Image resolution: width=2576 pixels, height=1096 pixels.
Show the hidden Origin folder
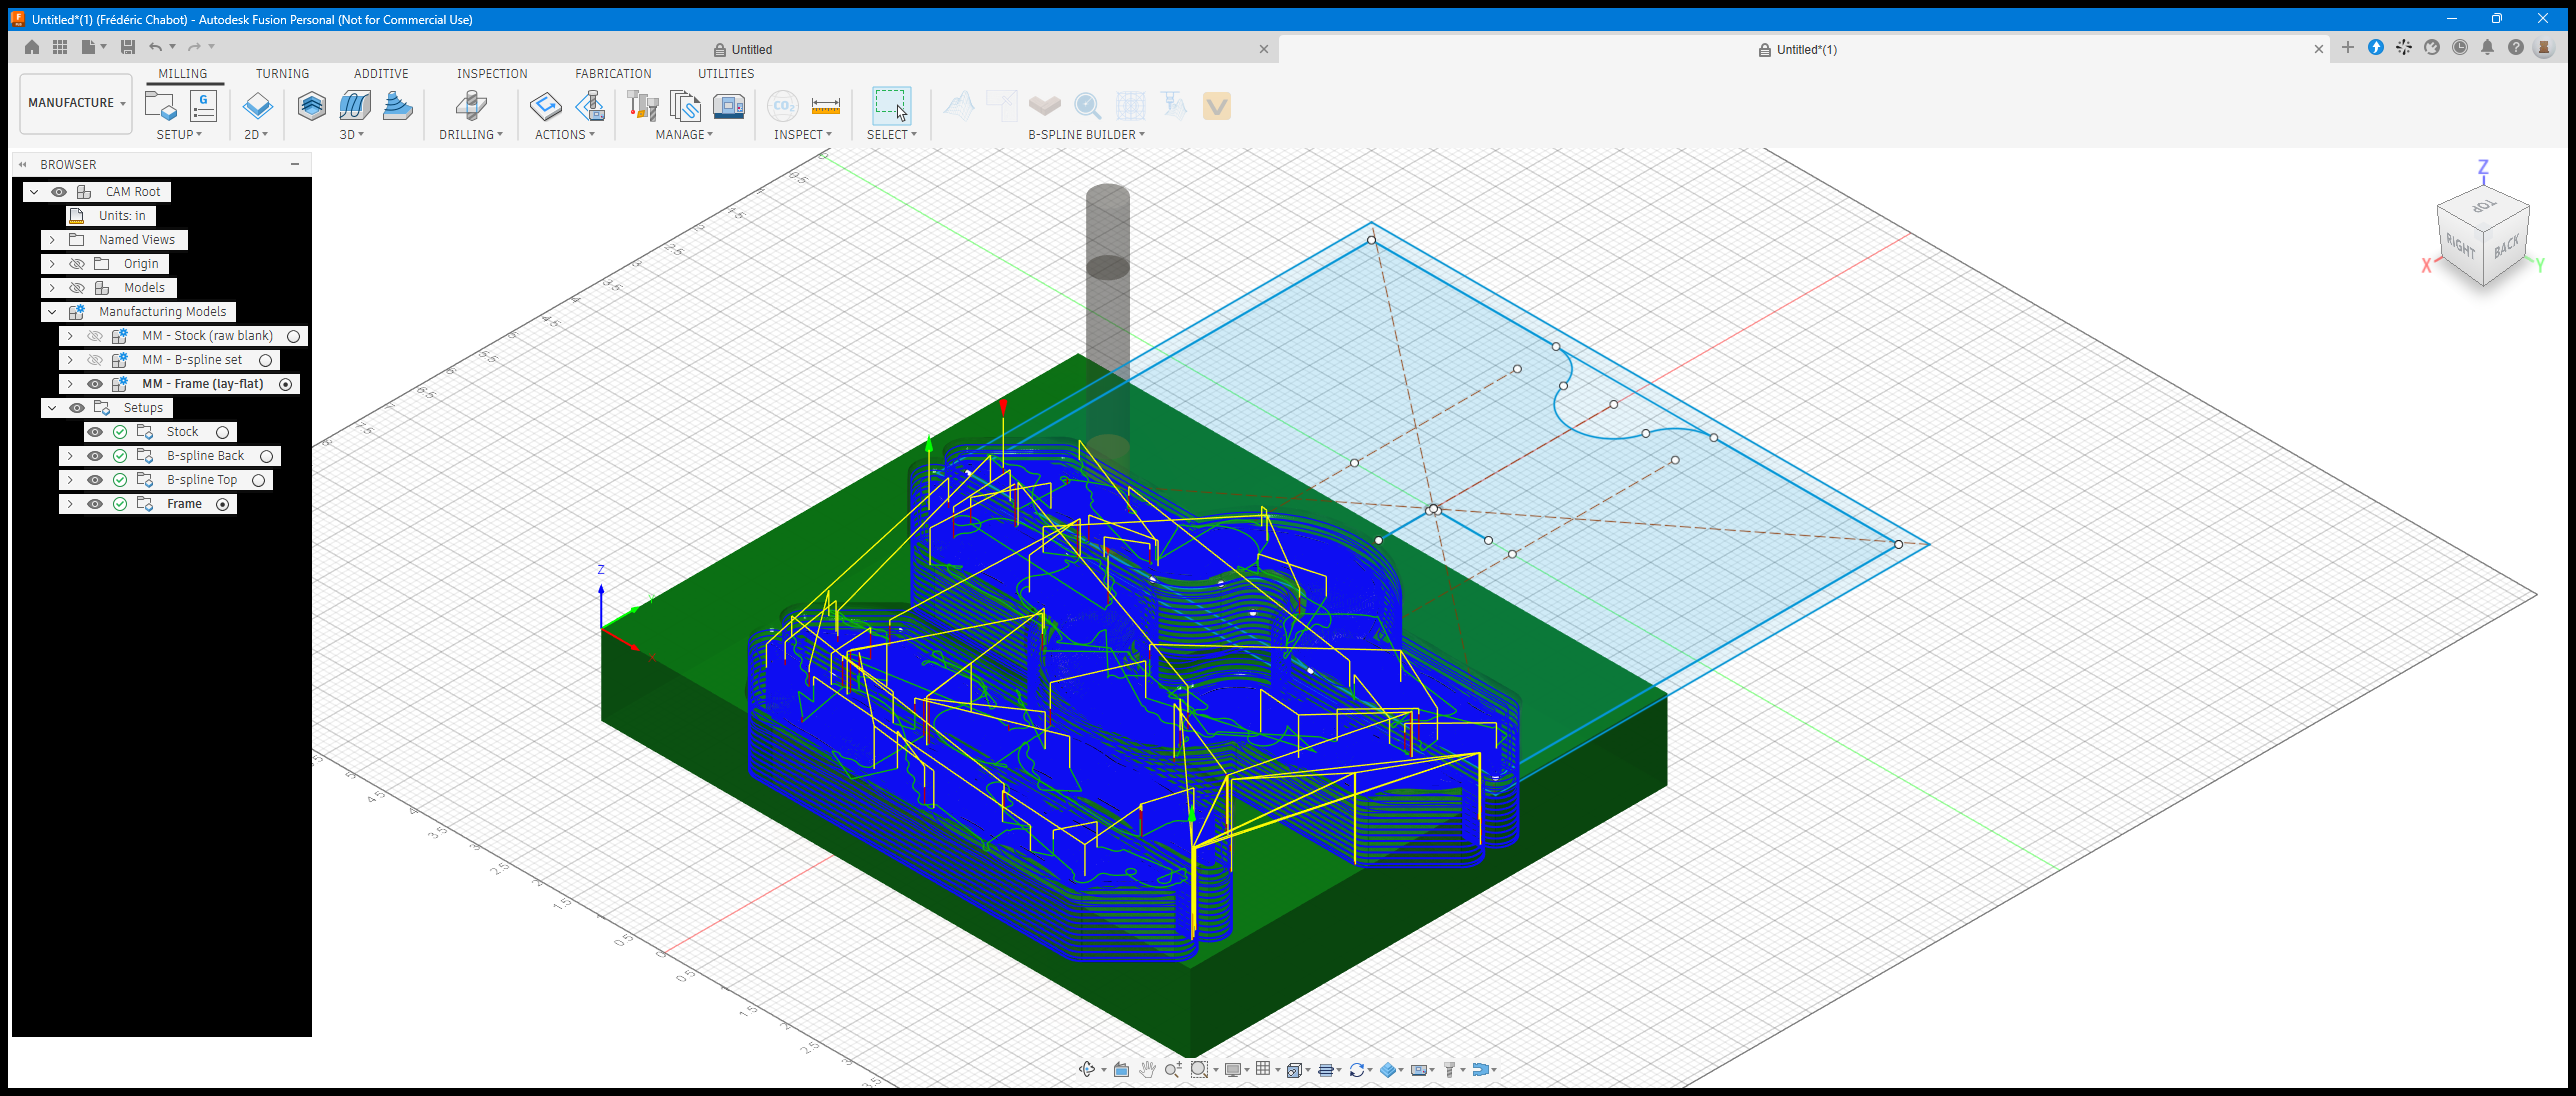[x=77, y=264]
